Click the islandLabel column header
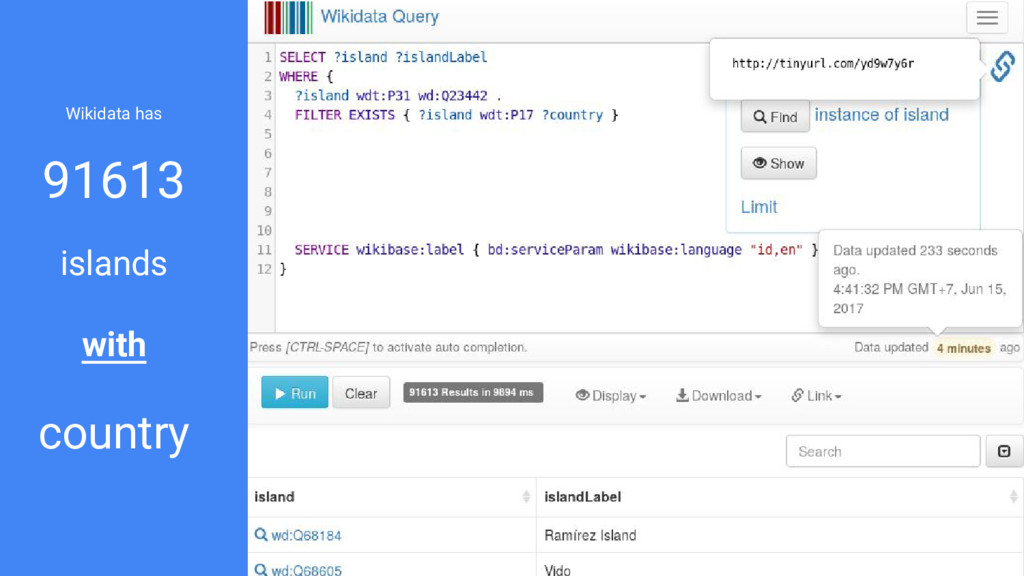1024x576 pixels. [x=780, y=497]
